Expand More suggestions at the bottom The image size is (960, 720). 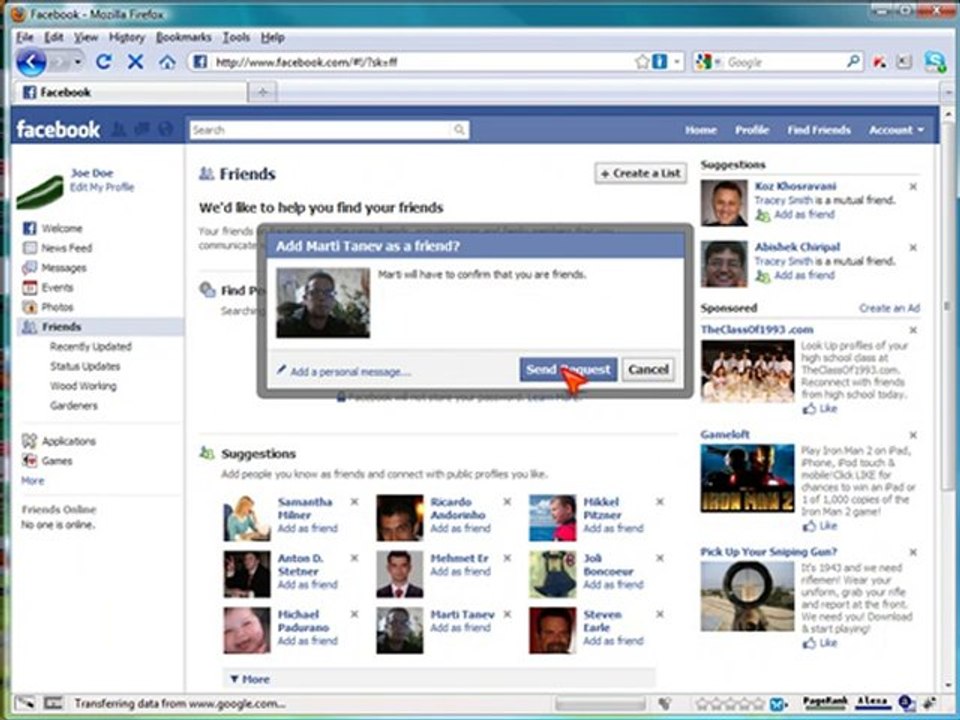point(250,679)
